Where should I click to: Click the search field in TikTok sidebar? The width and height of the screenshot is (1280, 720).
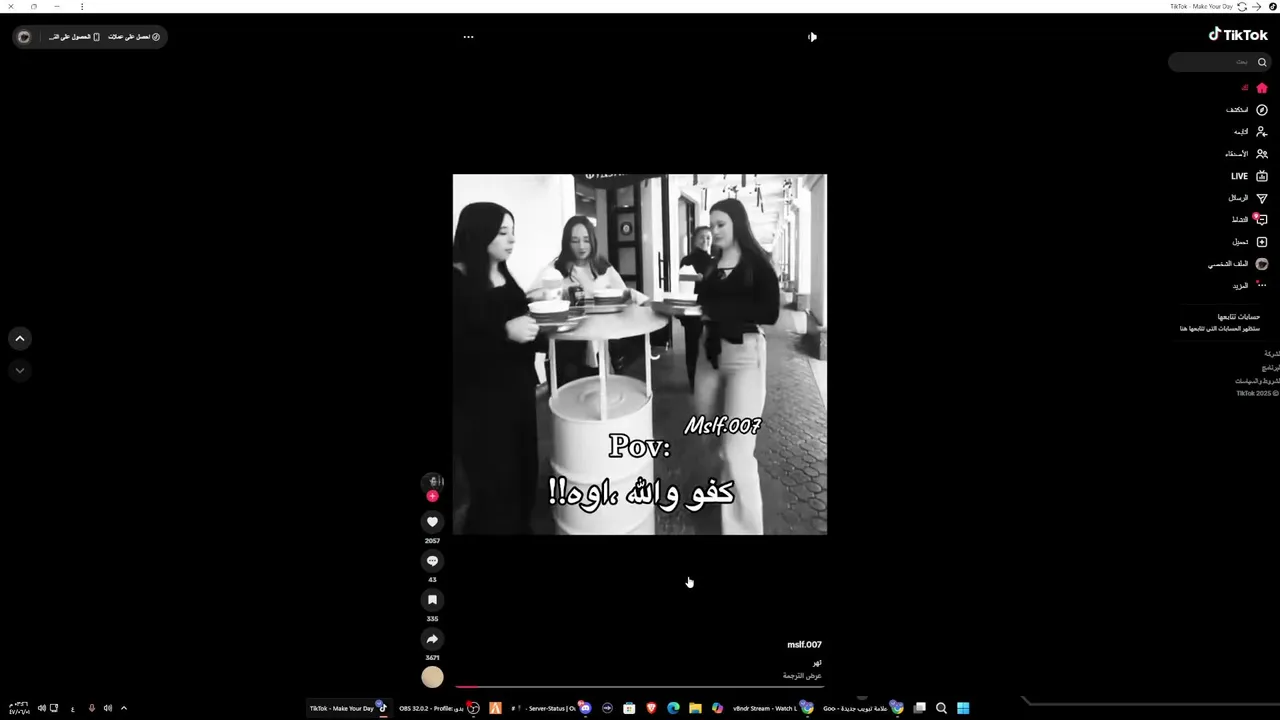(1221, 62)
